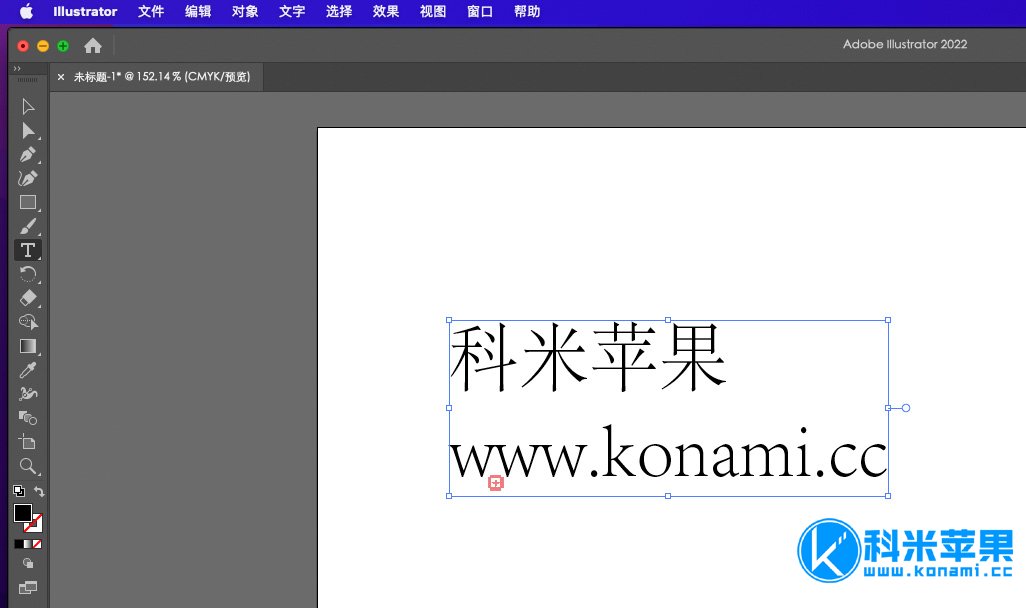Open the 帮助 menu

[x=527, y=11]
